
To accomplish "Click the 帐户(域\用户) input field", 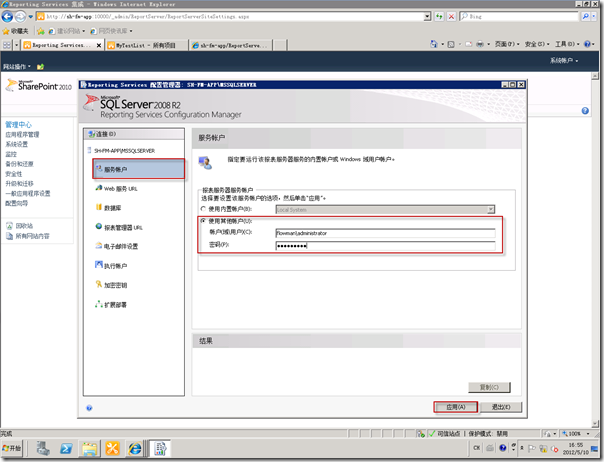I will (x=385, y=233).
